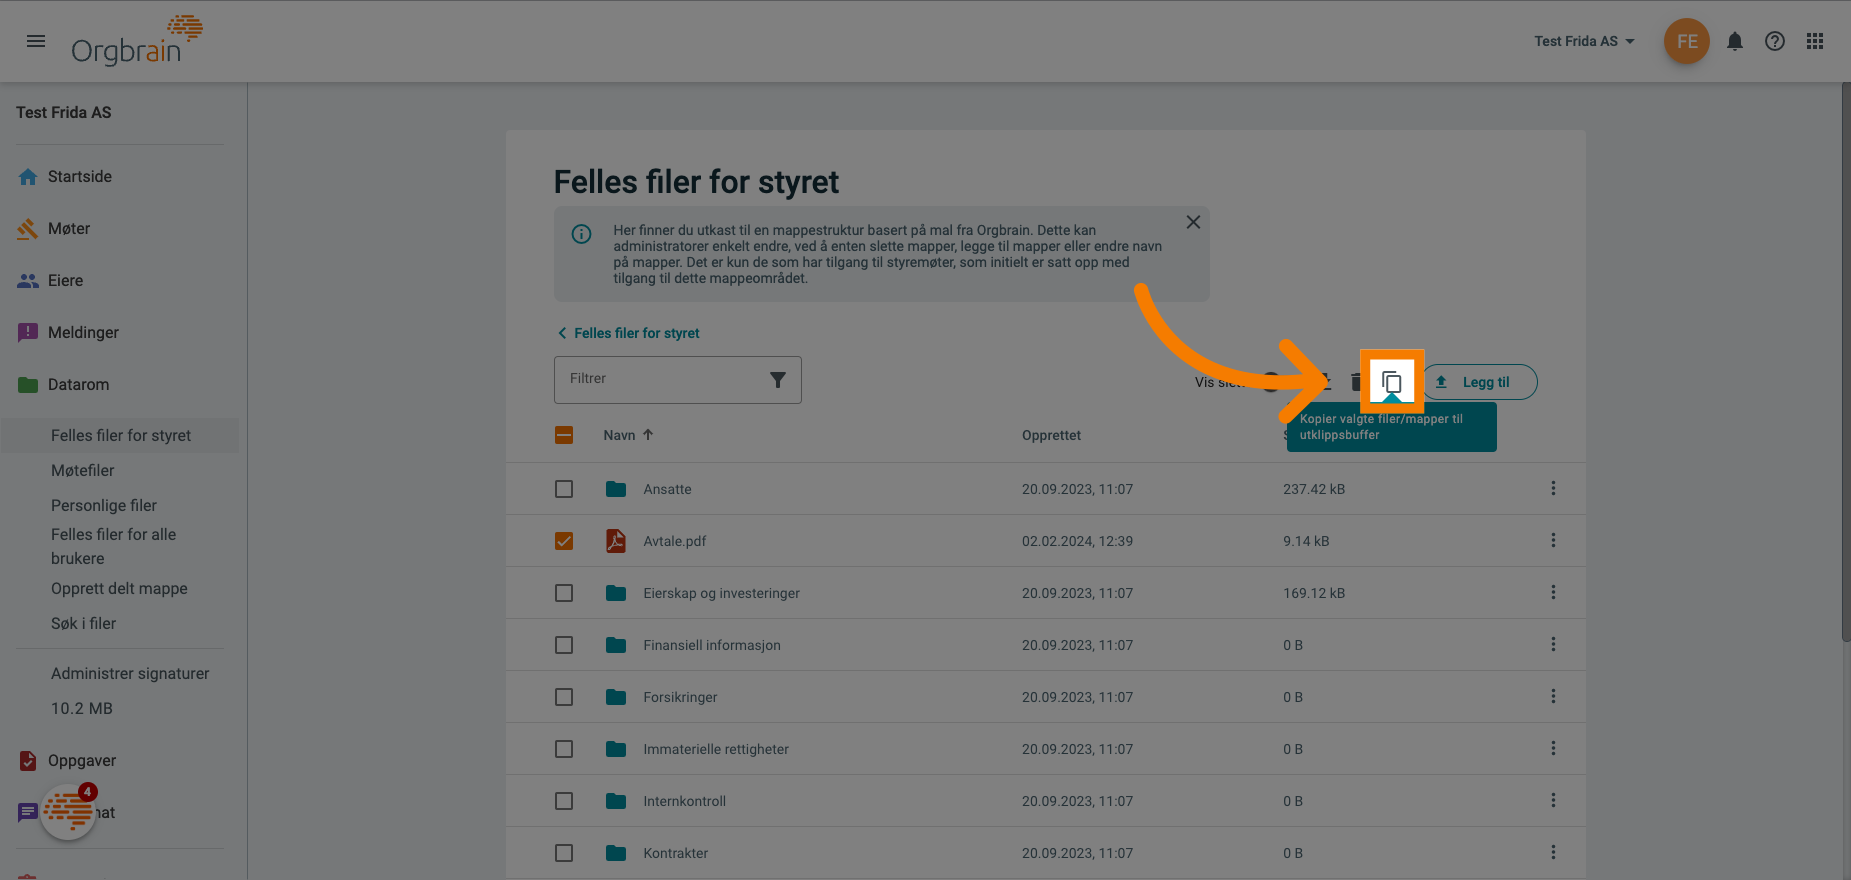Check the Finansiell informasjon checkbox

[x=564, y=645]
